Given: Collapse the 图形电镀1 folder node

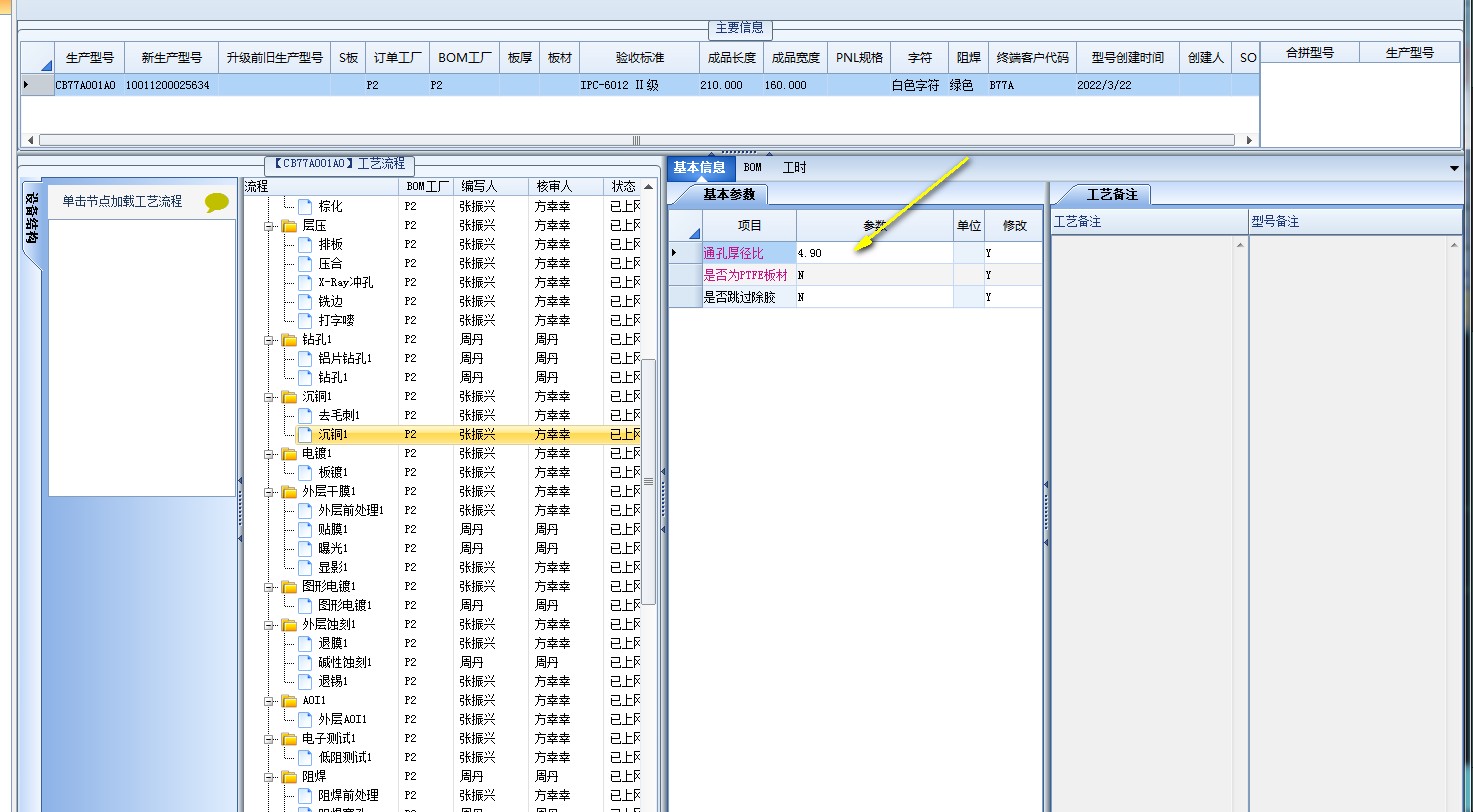Looking at the screenshot, I should point(270,587).
